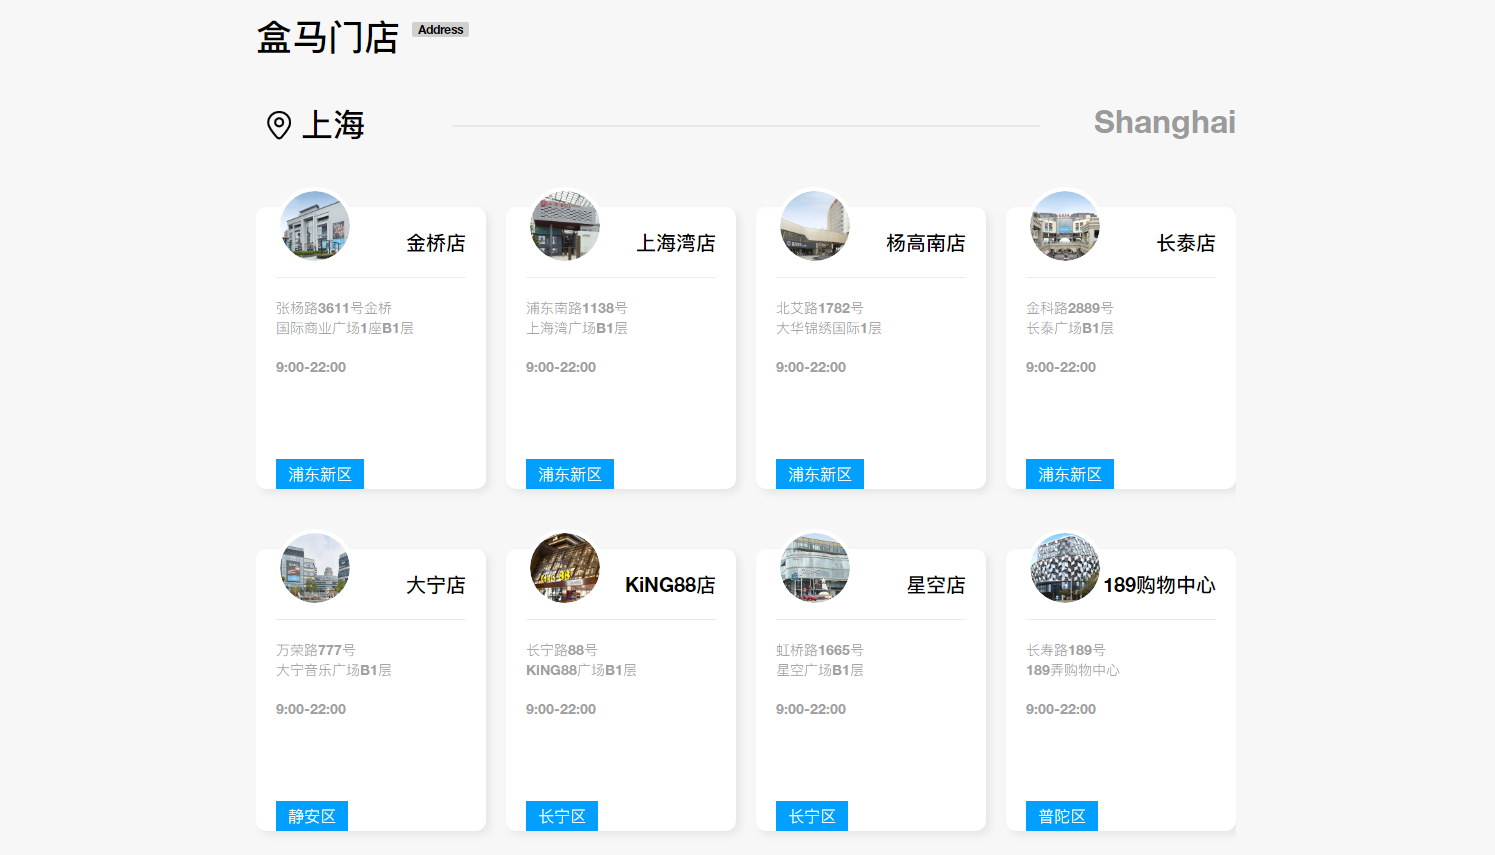Click the 长宁路88号 address line

click(562, 650)
